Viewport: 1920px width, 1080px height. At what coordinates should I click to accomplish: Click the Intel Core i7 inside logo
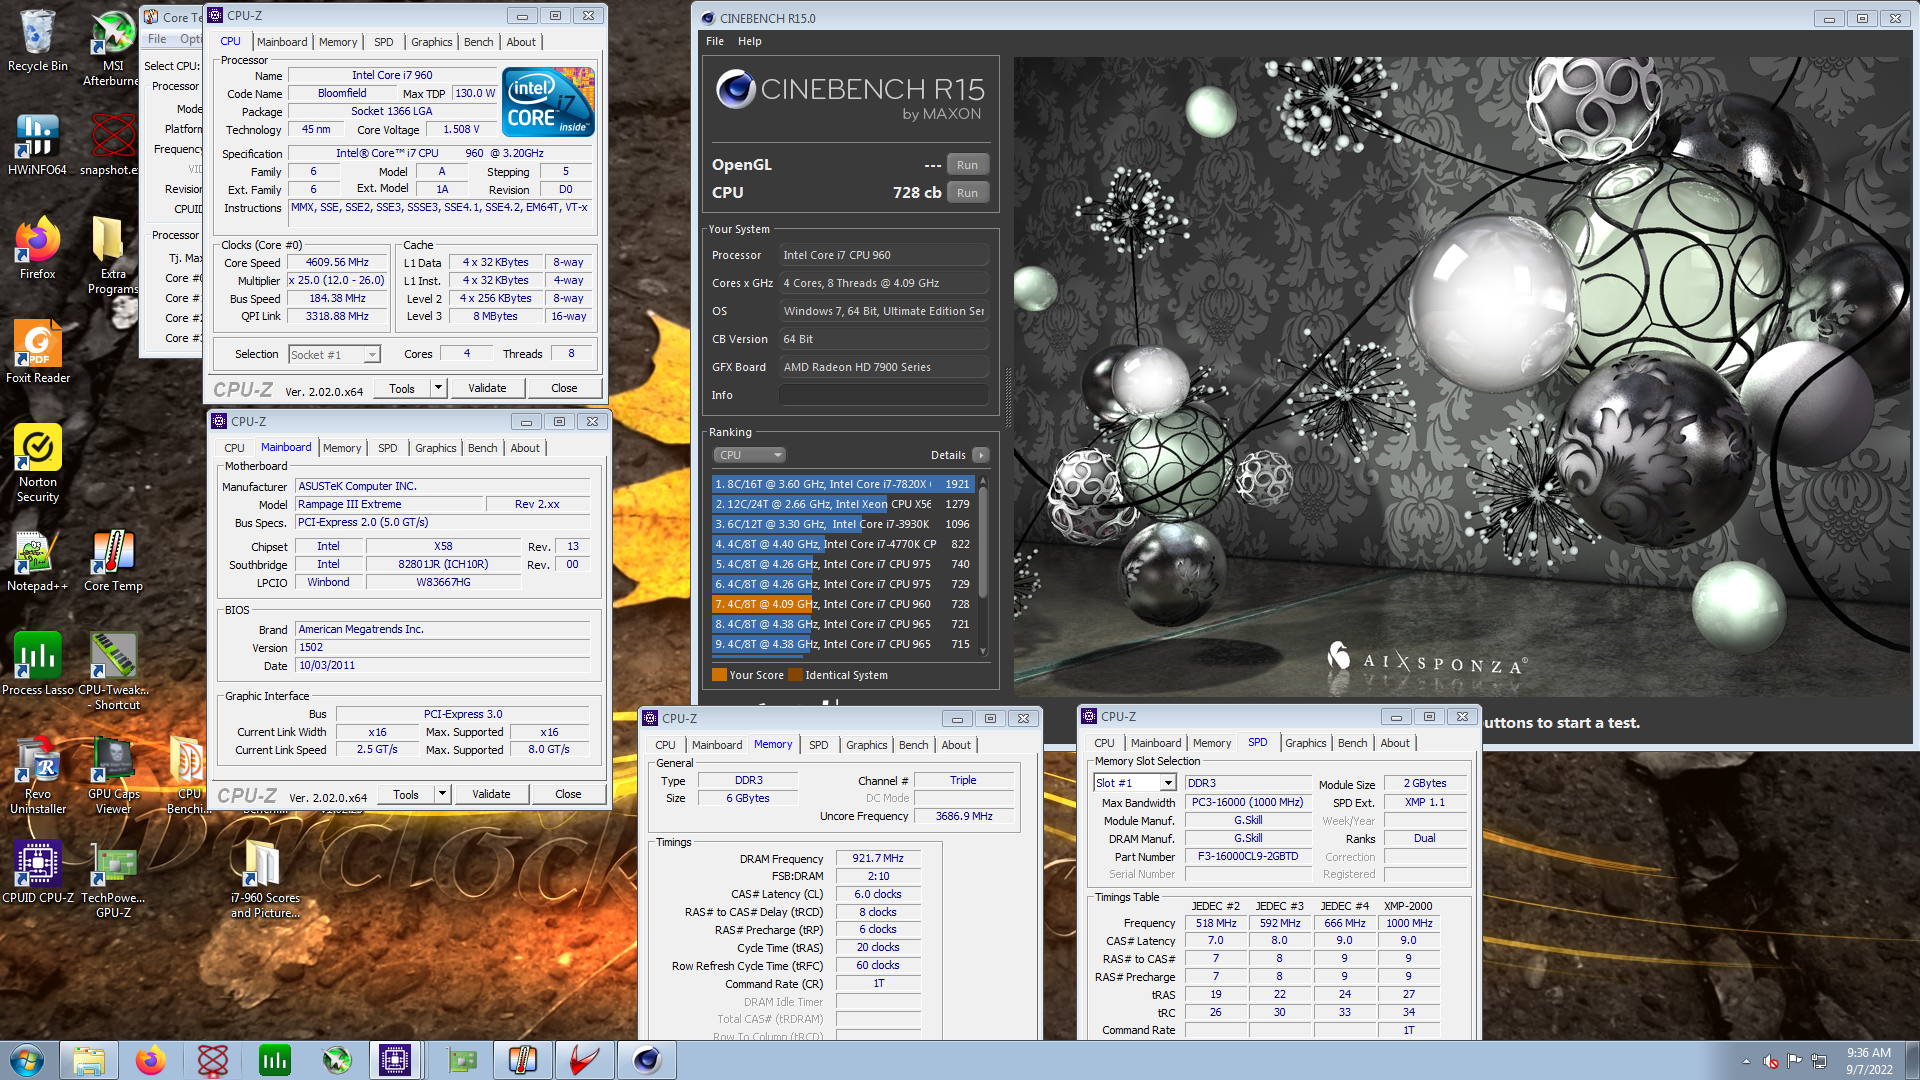click(x=548, y=101)
